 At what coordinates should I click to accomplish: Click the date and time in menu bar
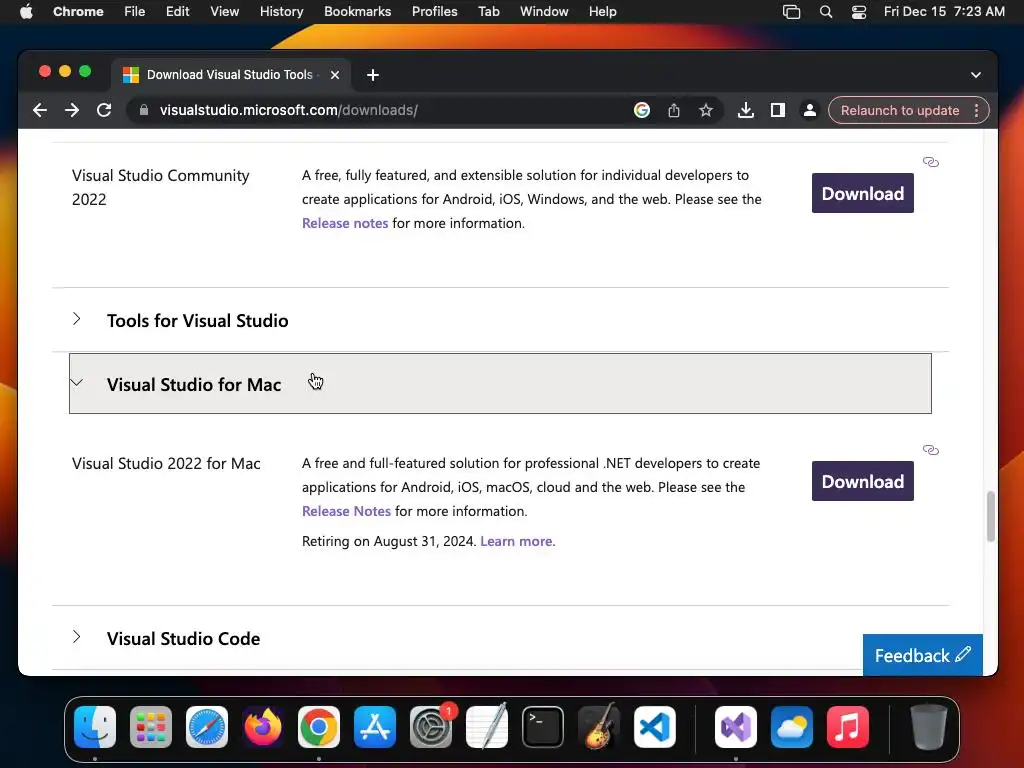click(x=944, y=12)
